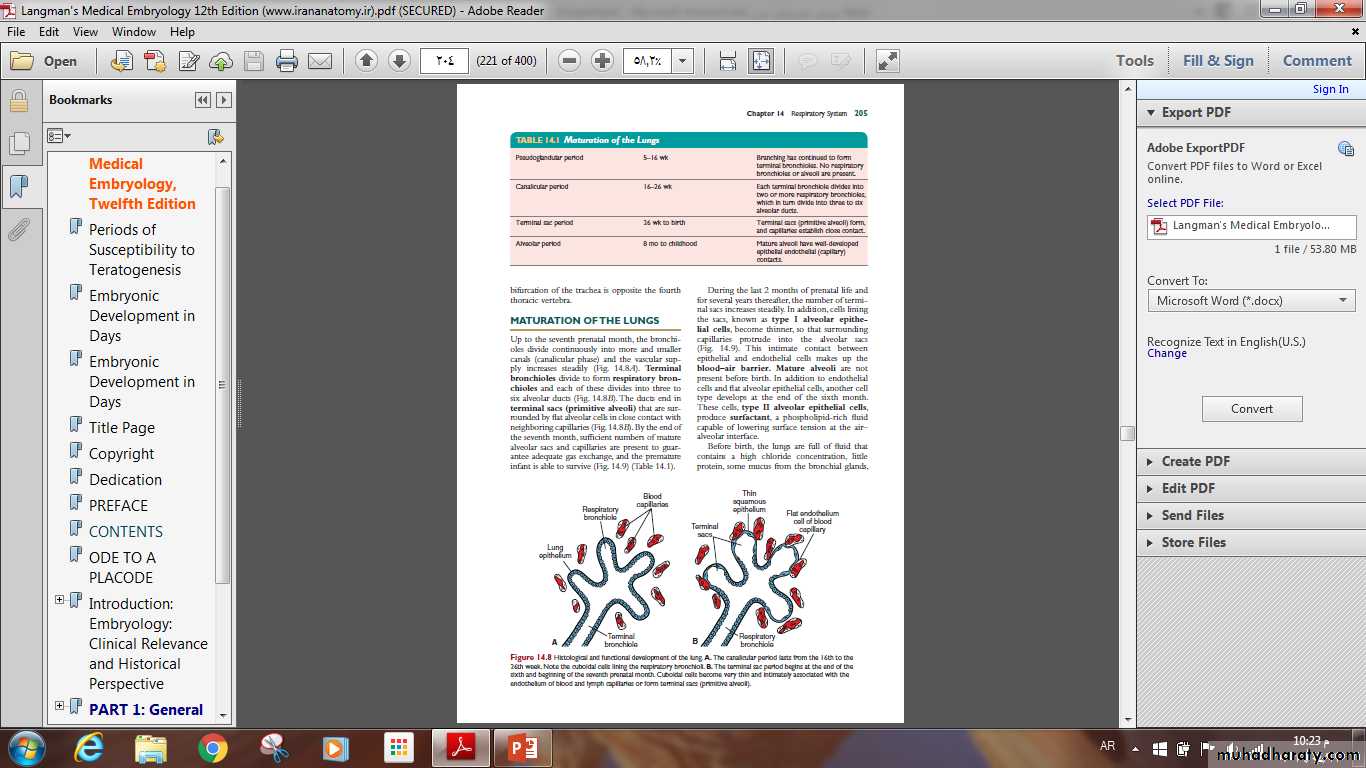
Task: Open the zoom percentage dropdown
Action: click(x=683, y=61)
